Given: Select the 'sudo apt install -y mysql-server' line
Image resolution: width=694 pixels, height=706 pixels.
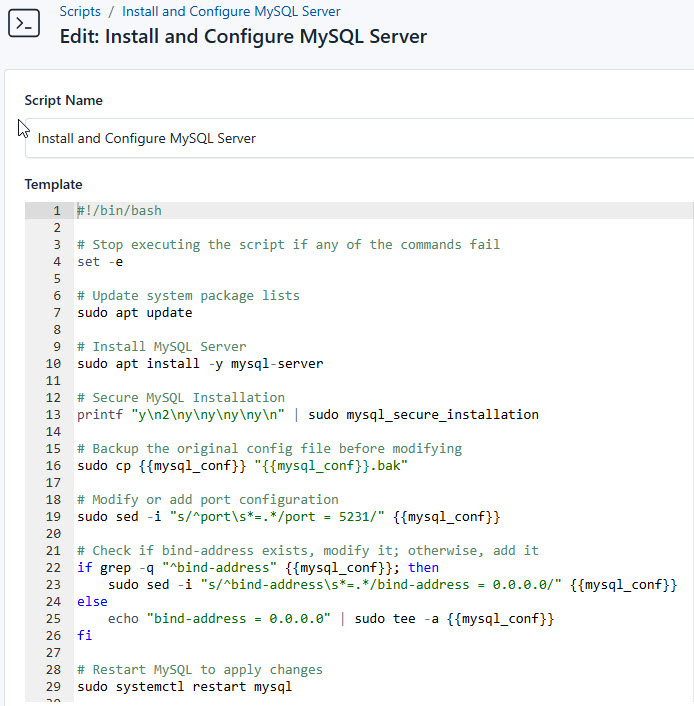Looking at the screenshot, I should pos(200,363).
